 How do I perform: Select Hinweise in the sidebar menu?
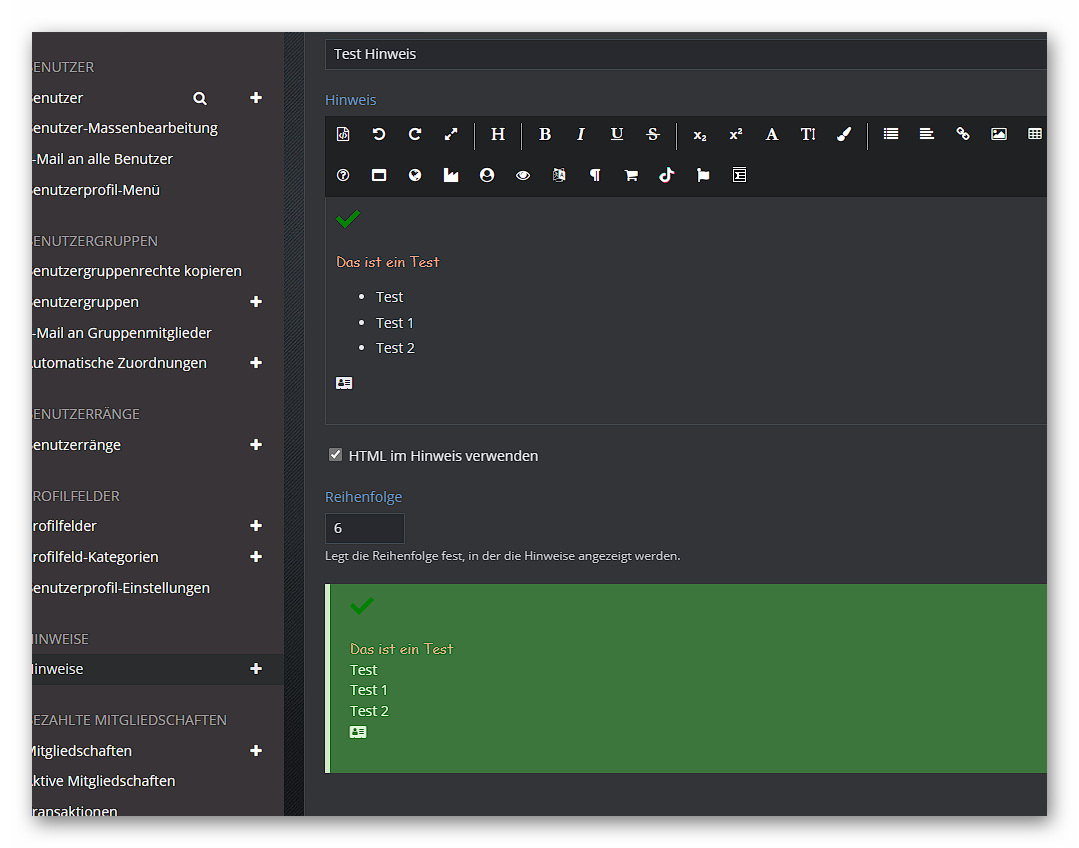coord(58,669)
